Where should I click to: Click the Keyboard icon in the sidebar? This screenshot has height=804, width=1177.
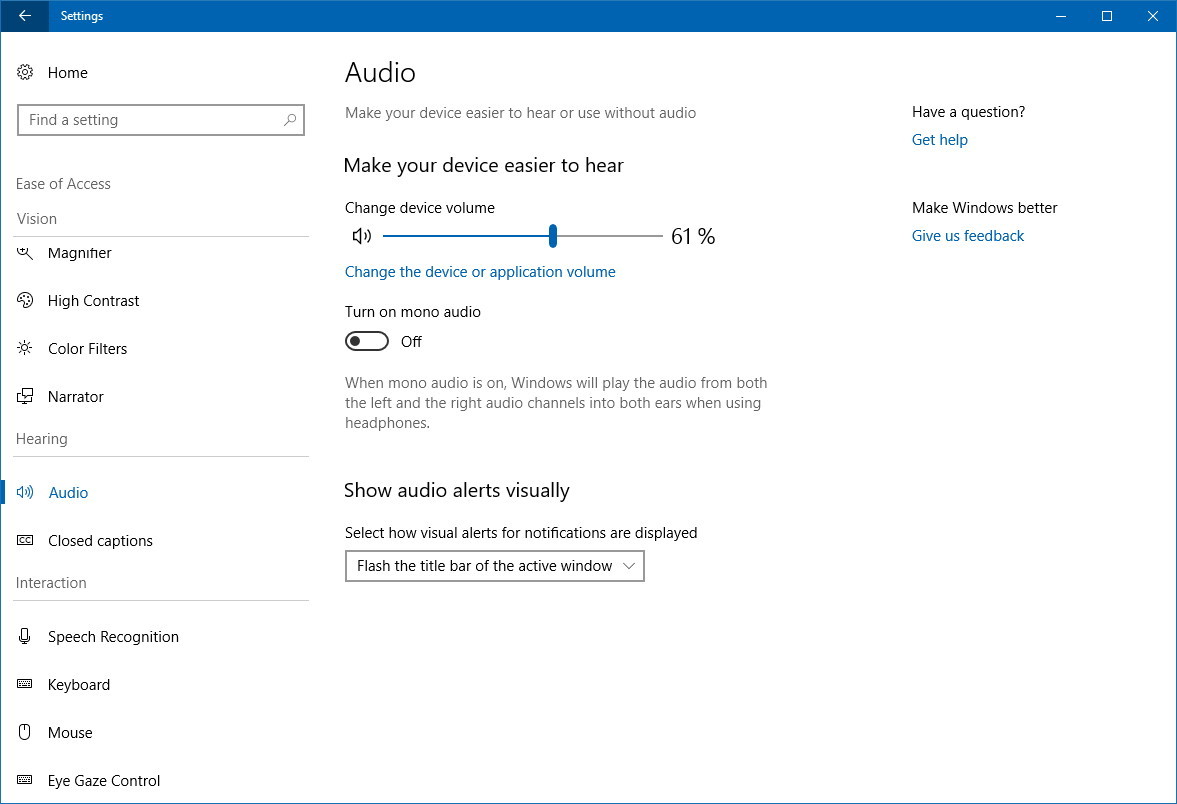25,684
